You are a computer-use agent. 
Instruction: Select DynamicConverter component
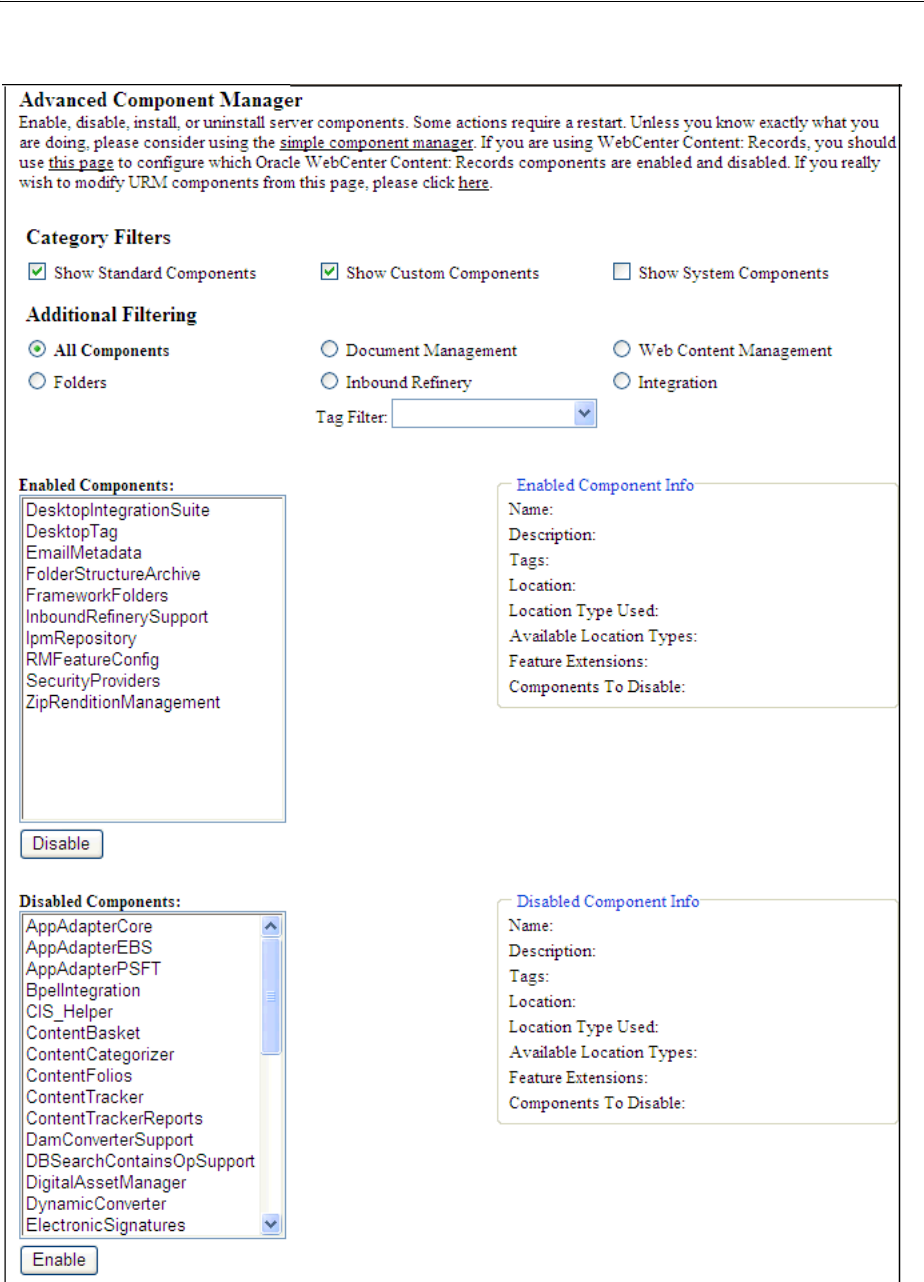[96, 1204]
